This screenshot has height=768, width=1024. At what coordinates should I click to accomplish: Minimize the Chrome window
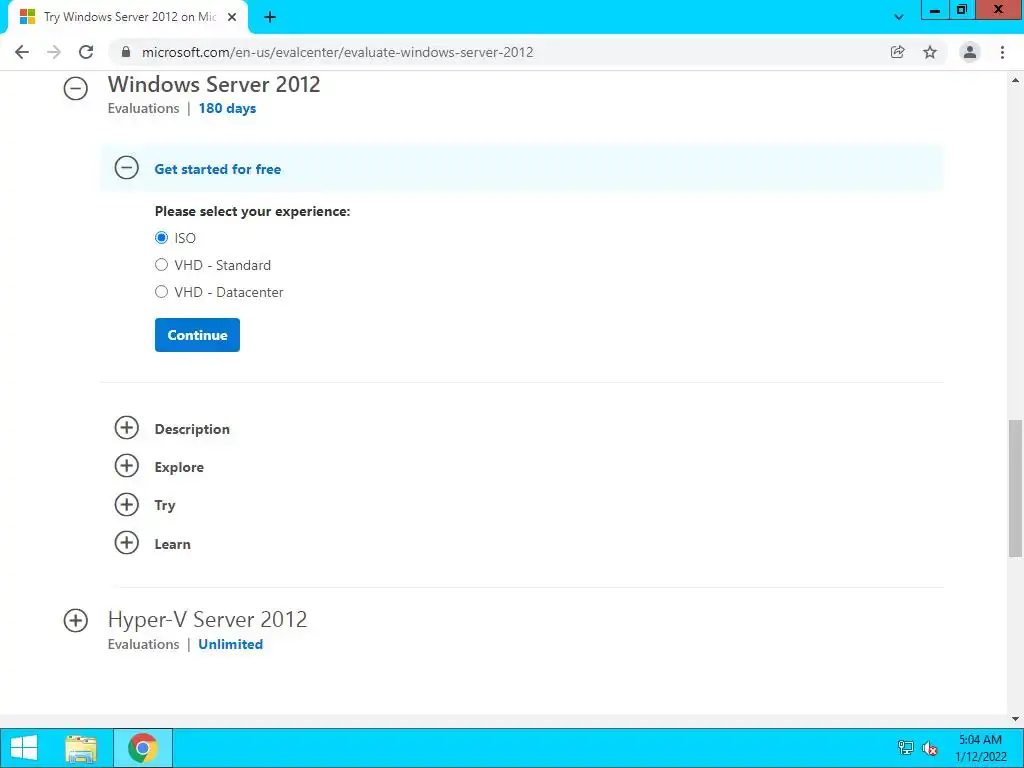[x=935, y=10]
